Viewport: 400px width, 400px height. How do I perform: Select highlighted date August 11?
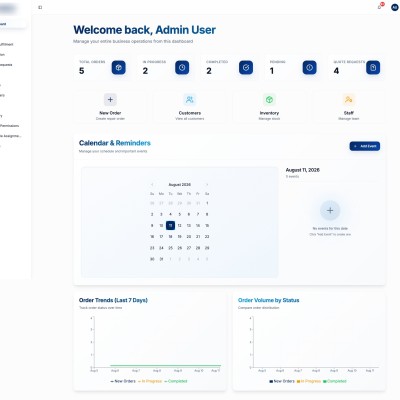[170, 226]
